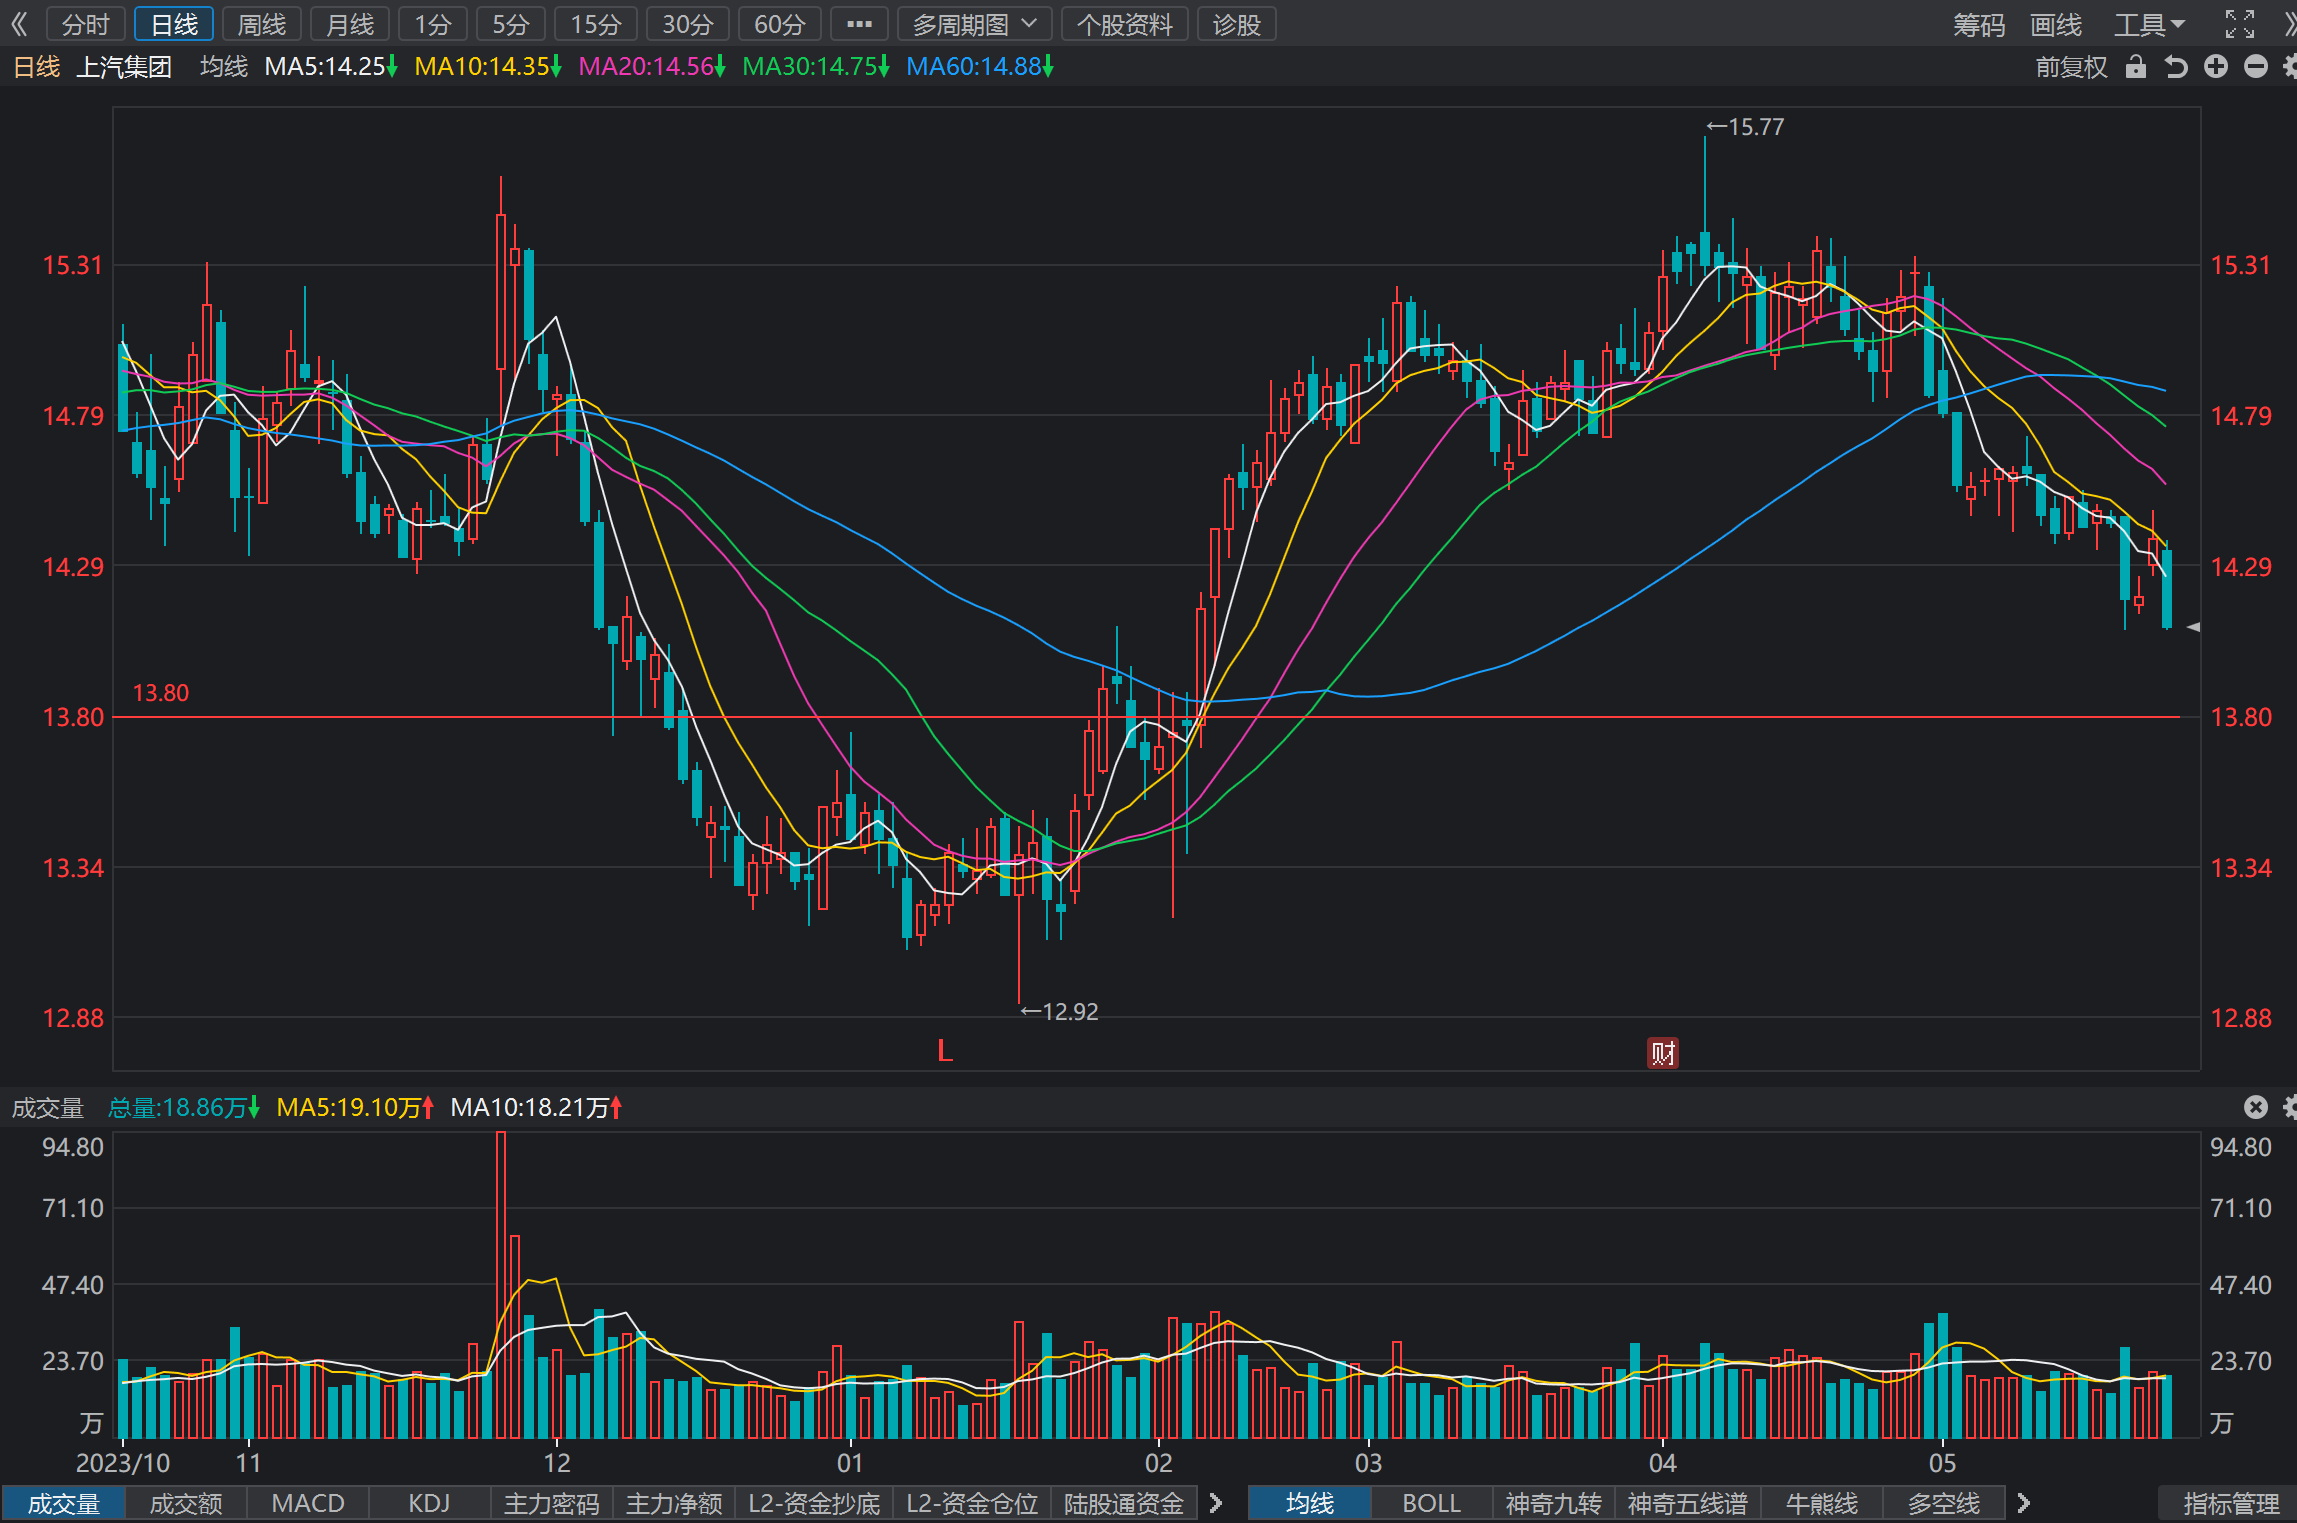Switch to L2-资金仓位 indicator tab
The height and width of the screenshot is (1523, 2297).
pyautogui.click(x=972, y=1504)
